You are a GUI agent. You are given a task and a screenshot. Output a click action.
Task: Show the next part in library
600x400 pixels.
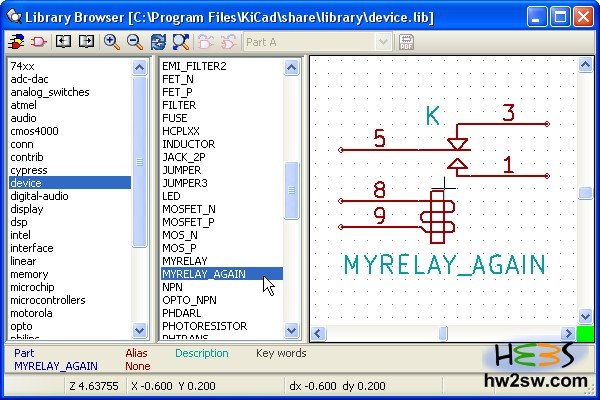point(86,42)
